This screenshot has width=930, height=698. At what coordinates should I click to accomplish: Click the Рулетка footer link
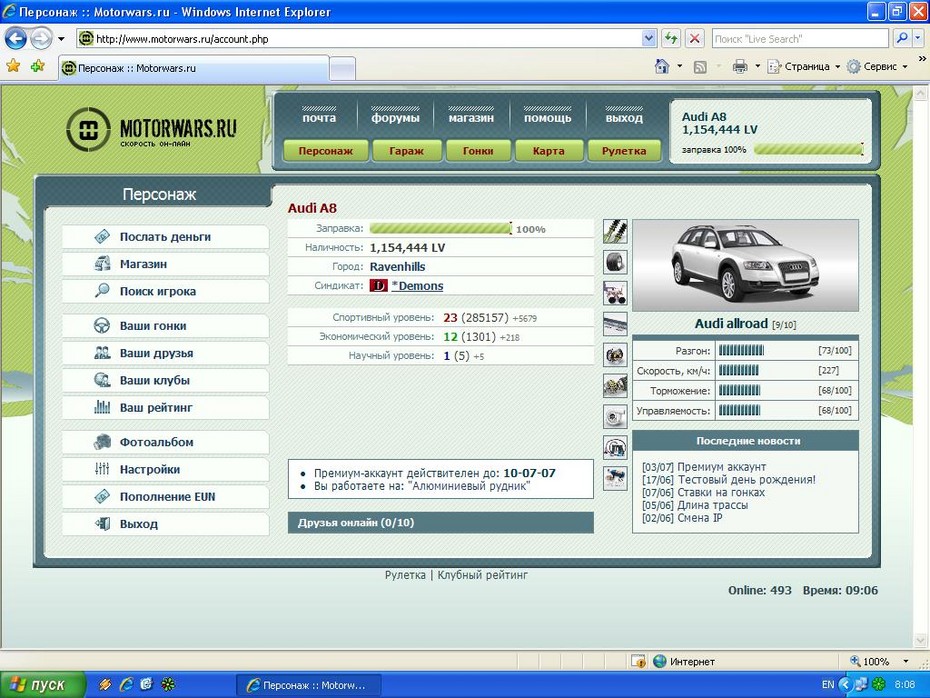(405, 575)
